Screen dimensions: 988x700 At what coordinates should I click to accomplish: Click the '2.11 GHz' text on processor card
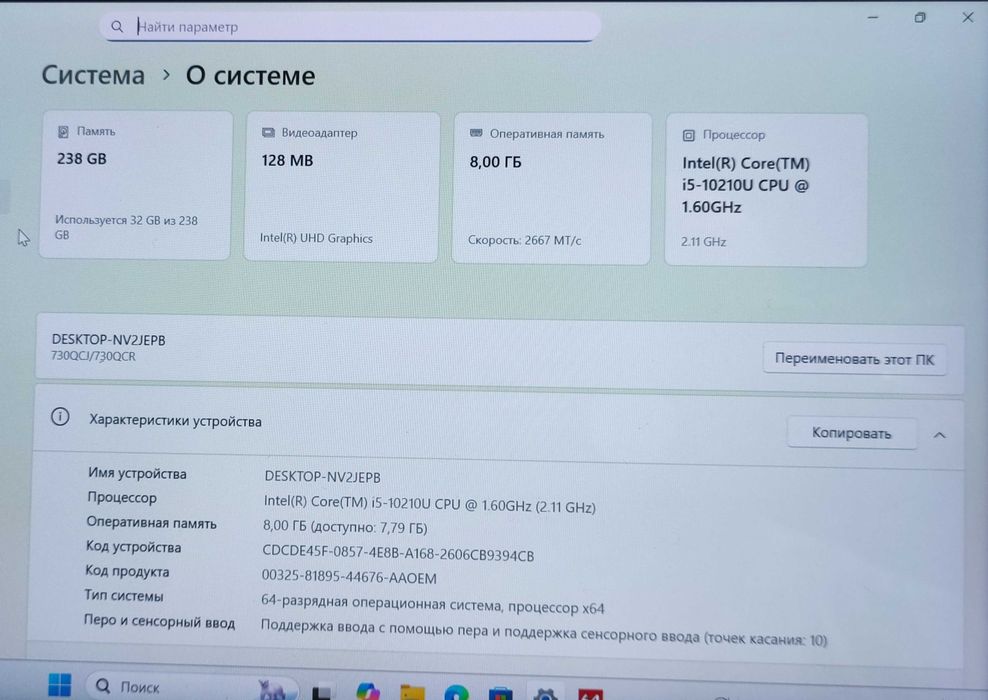703,241
